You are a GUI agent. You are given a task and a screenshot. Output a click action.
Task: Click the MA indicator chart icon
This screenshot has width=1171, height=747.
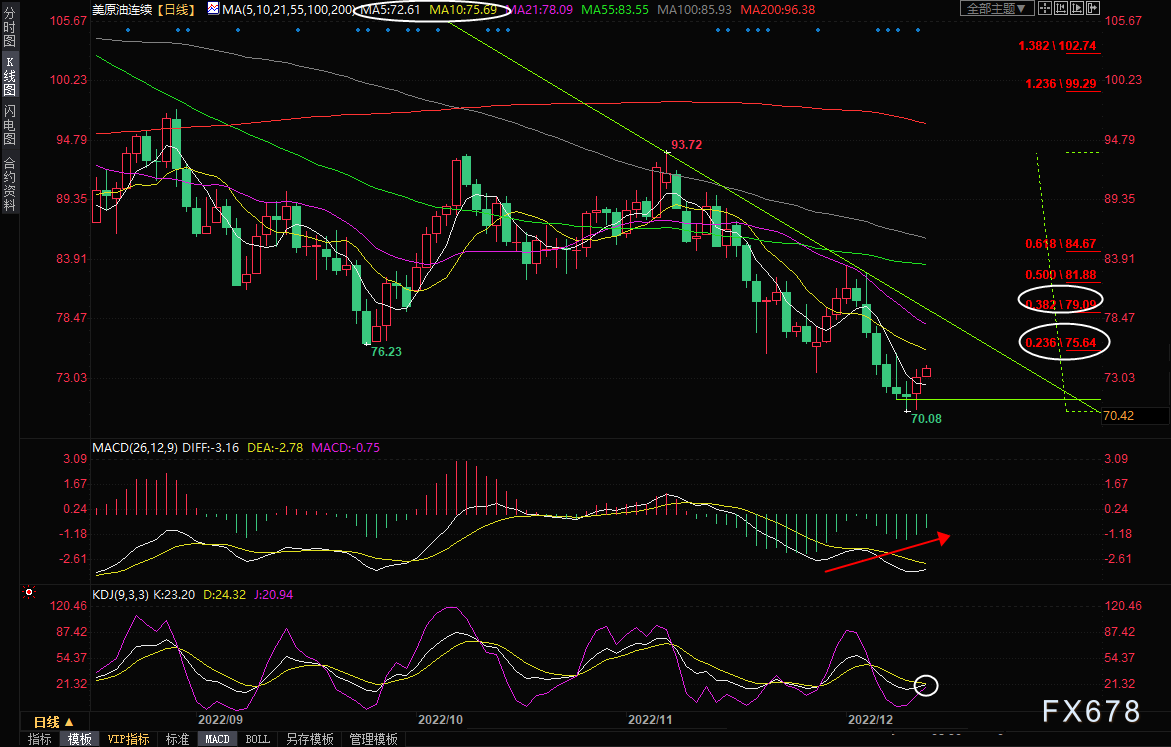214,9
